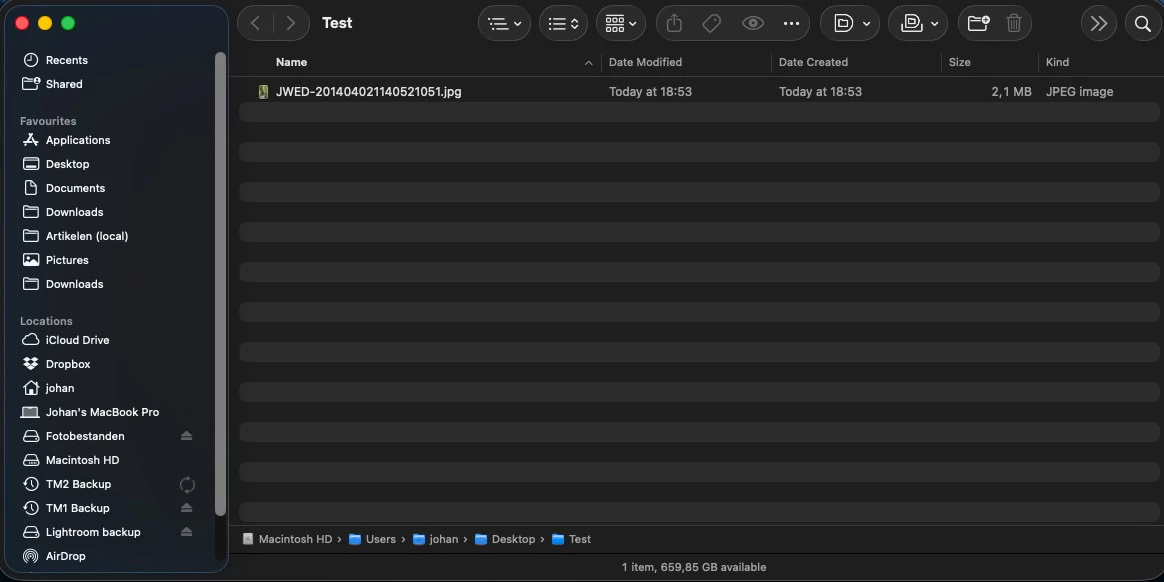Open the ellipsis More actions menu
Image resolution: width=1164 pixels, height=582 pixels.
791,23
